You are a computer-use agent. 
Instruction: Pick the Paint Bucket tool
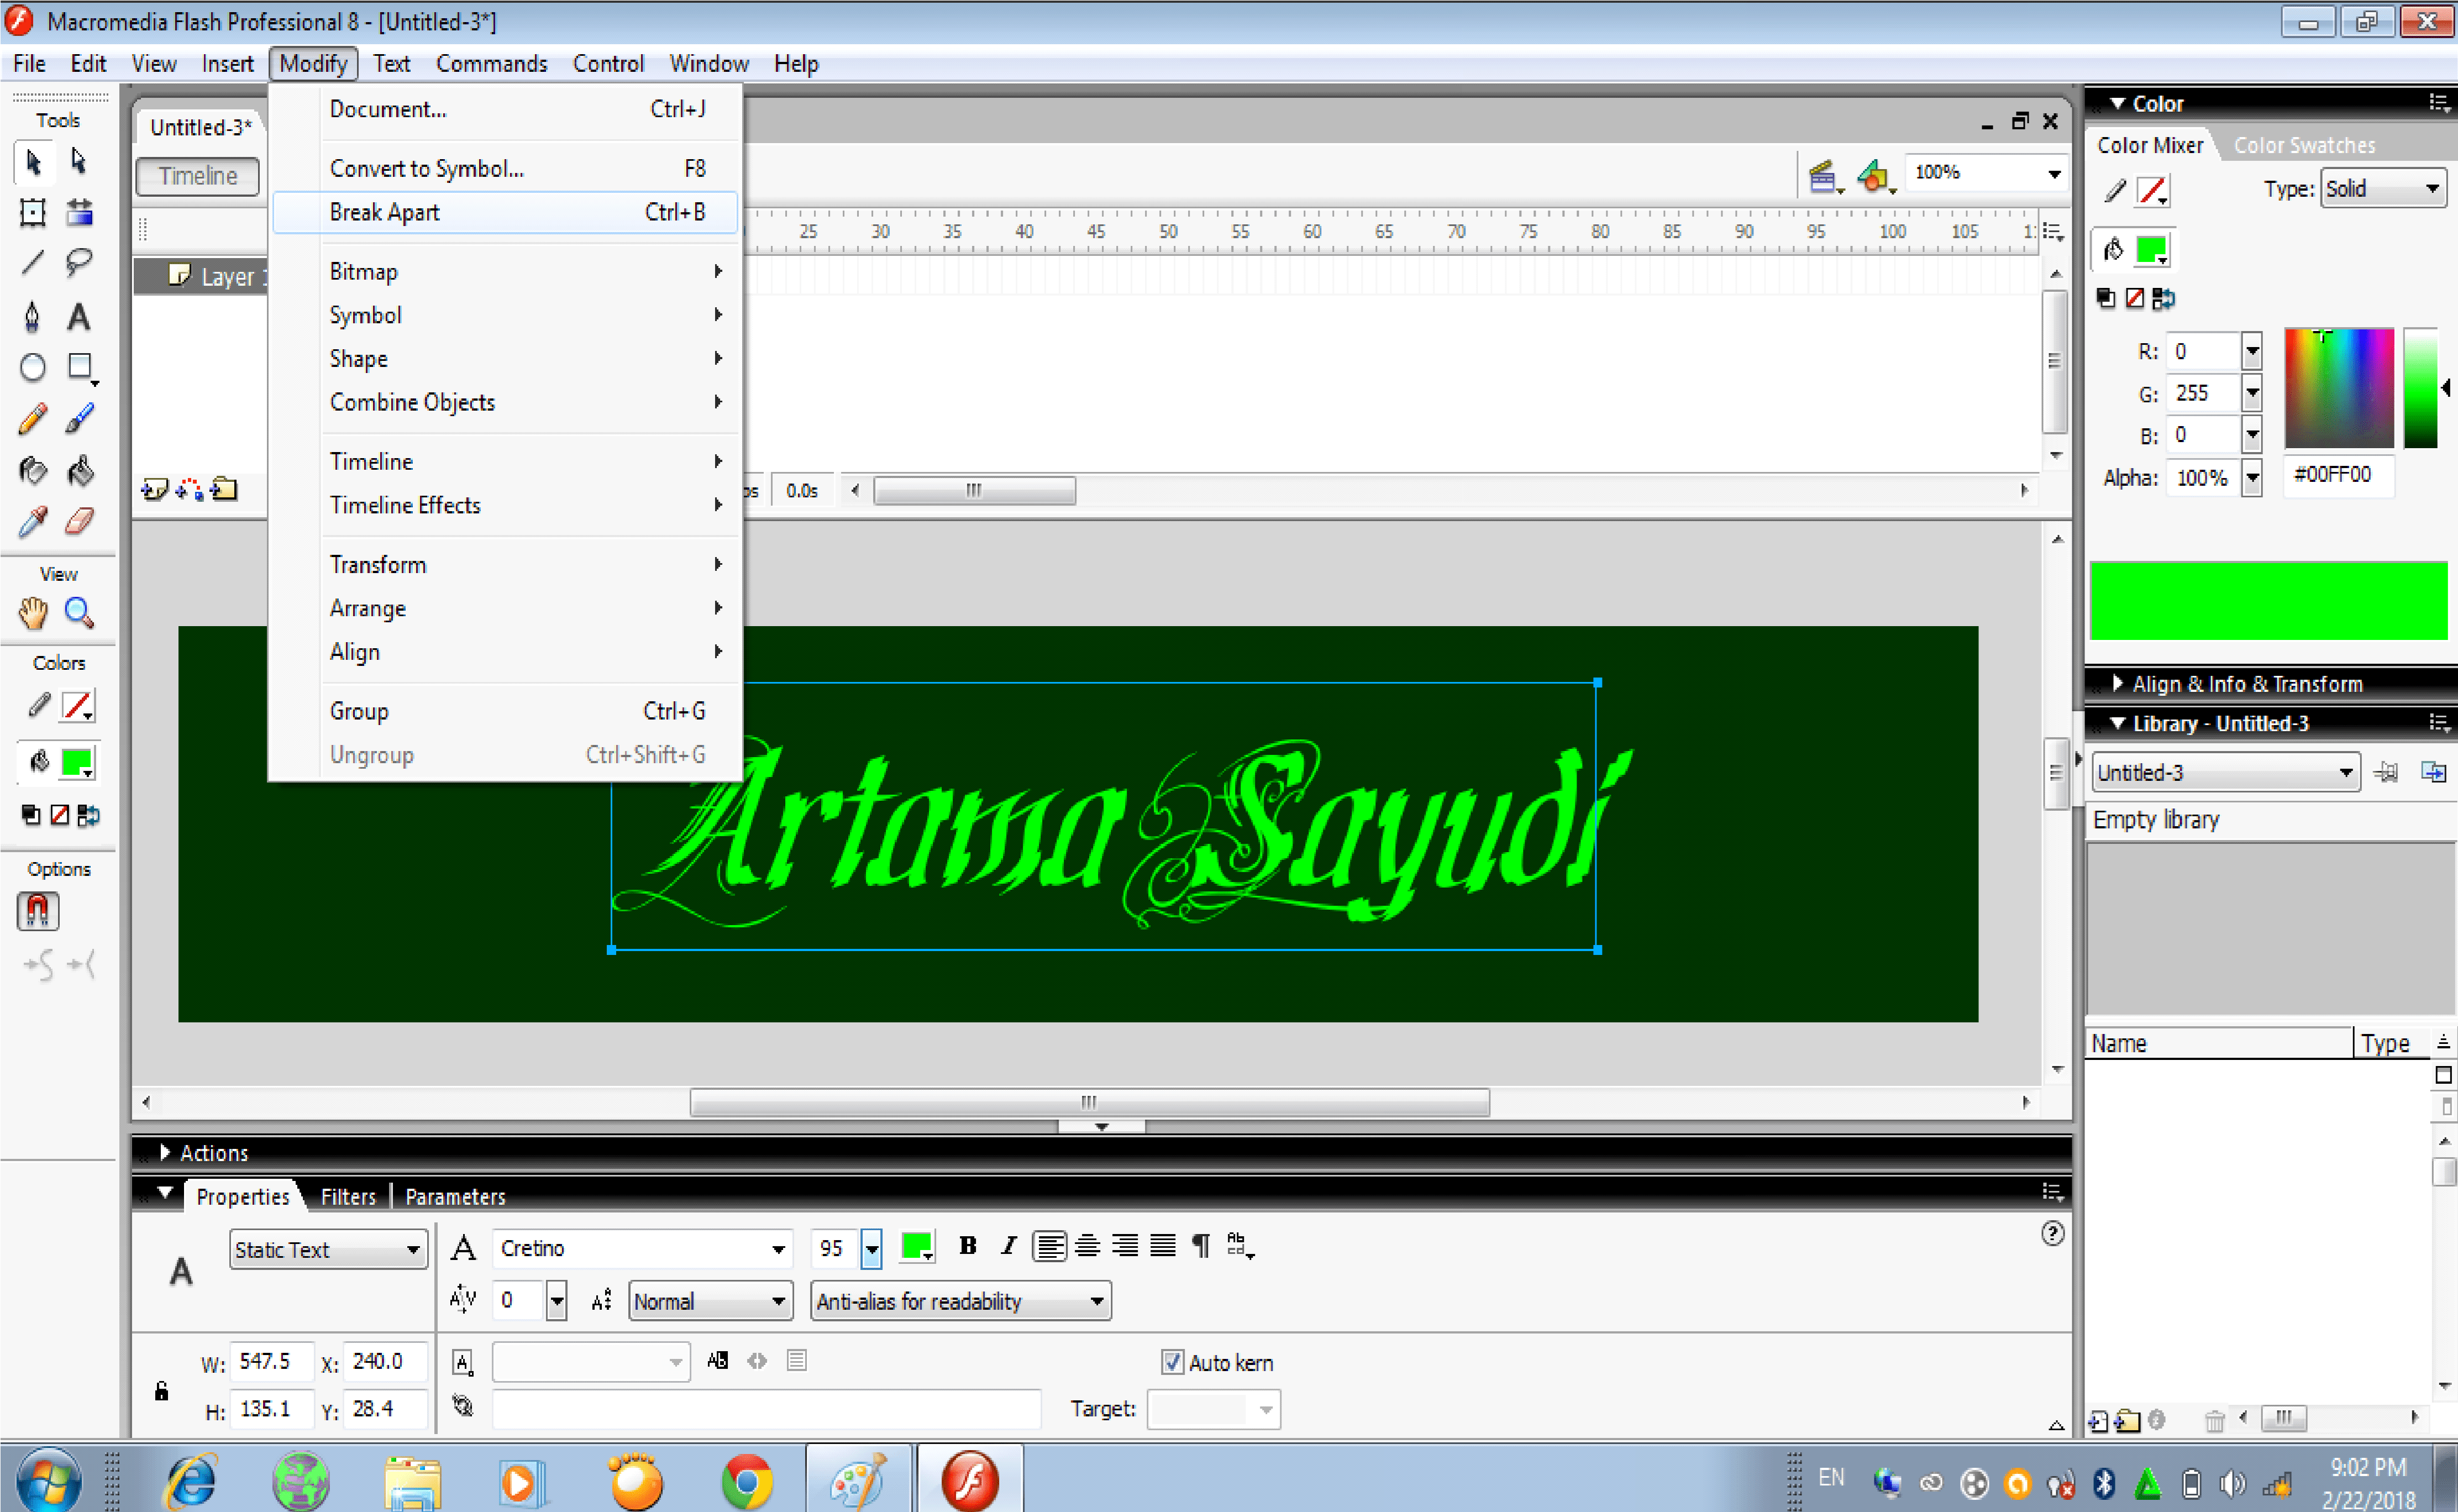(80, 470)
